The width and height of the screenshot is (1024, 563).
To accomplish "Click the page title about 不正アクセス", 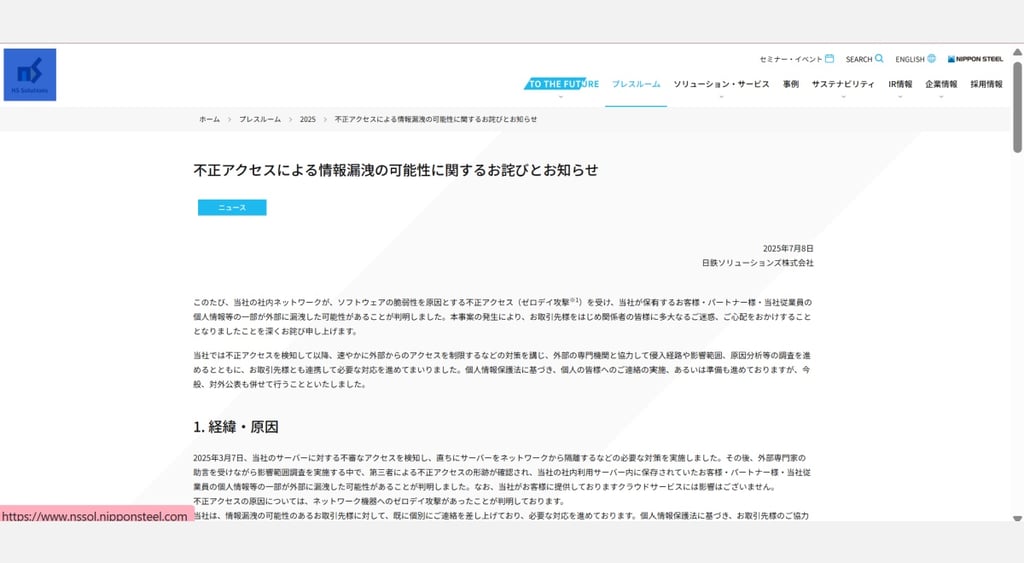I will tap(396, 170).
